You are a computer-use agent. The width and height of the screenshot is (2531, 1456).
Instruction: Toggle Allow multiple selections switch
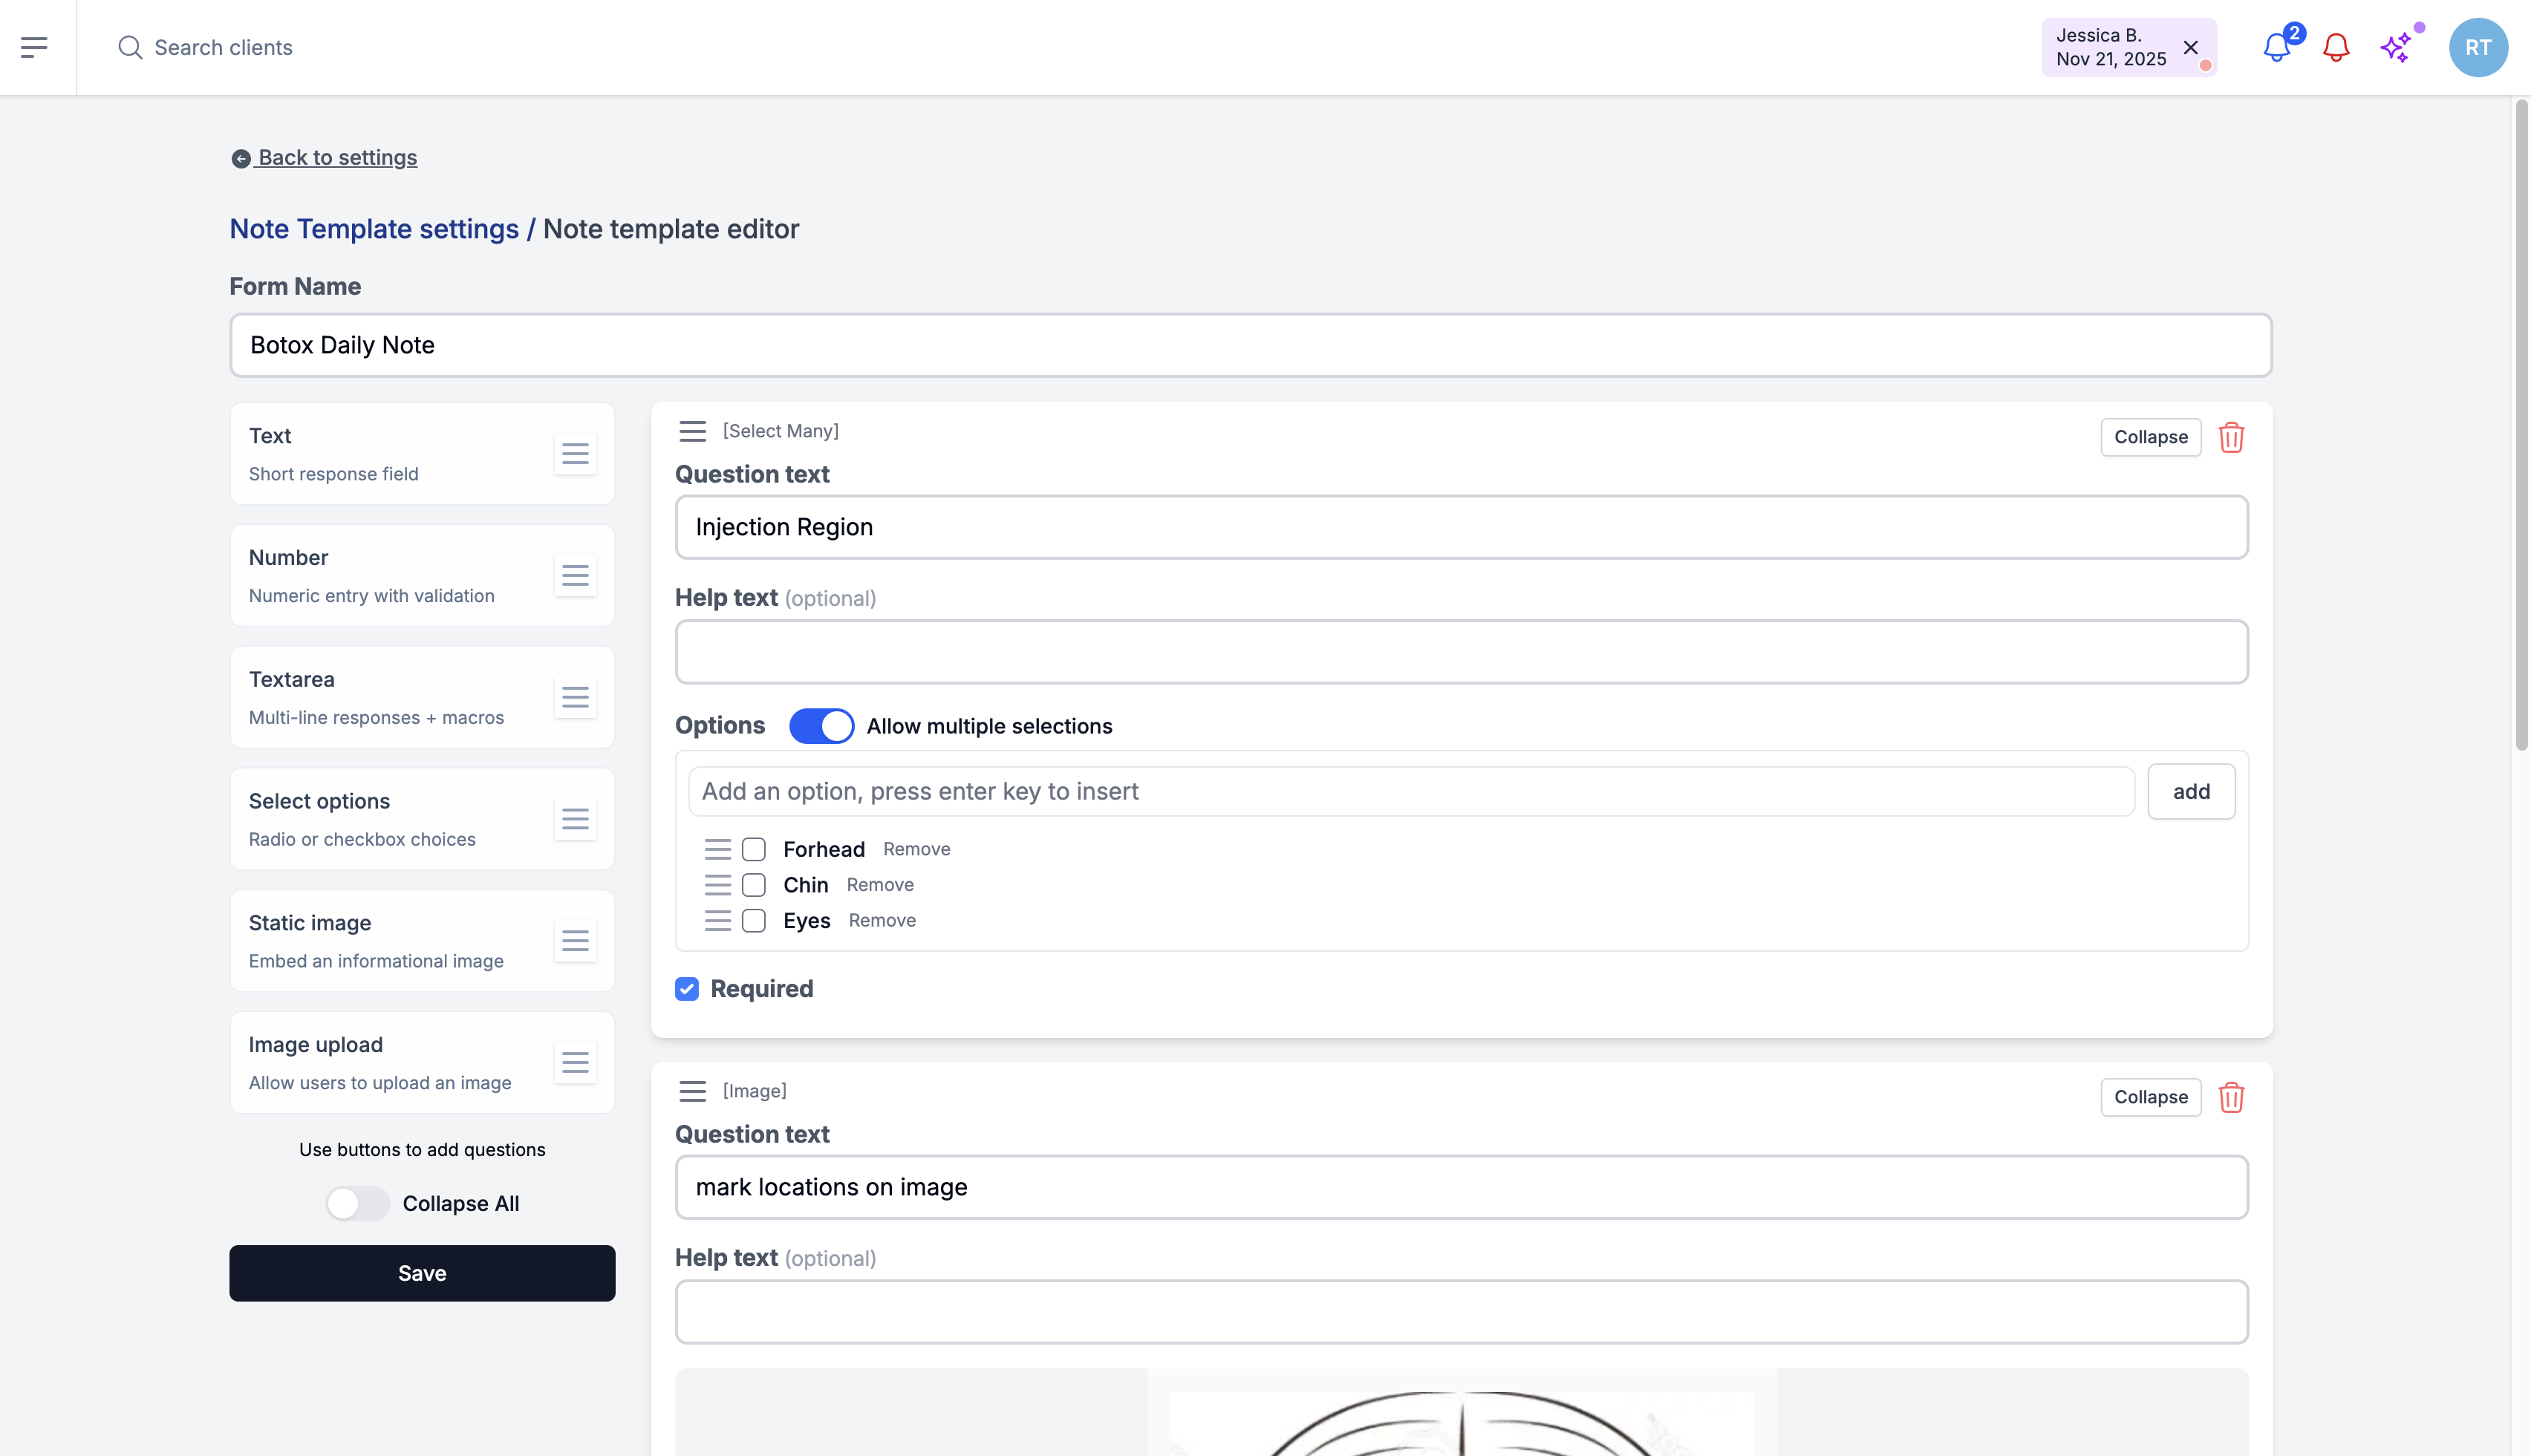click(821, 726)
